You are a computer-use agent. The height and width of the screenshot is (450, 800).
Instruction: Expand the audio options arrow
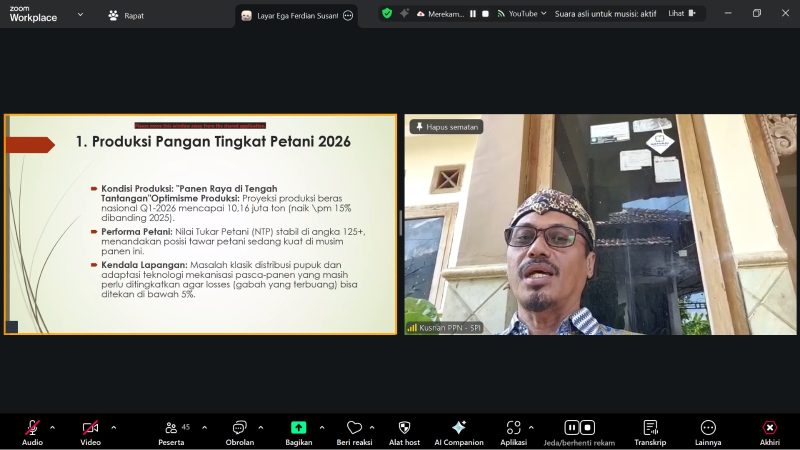point(52,426)
